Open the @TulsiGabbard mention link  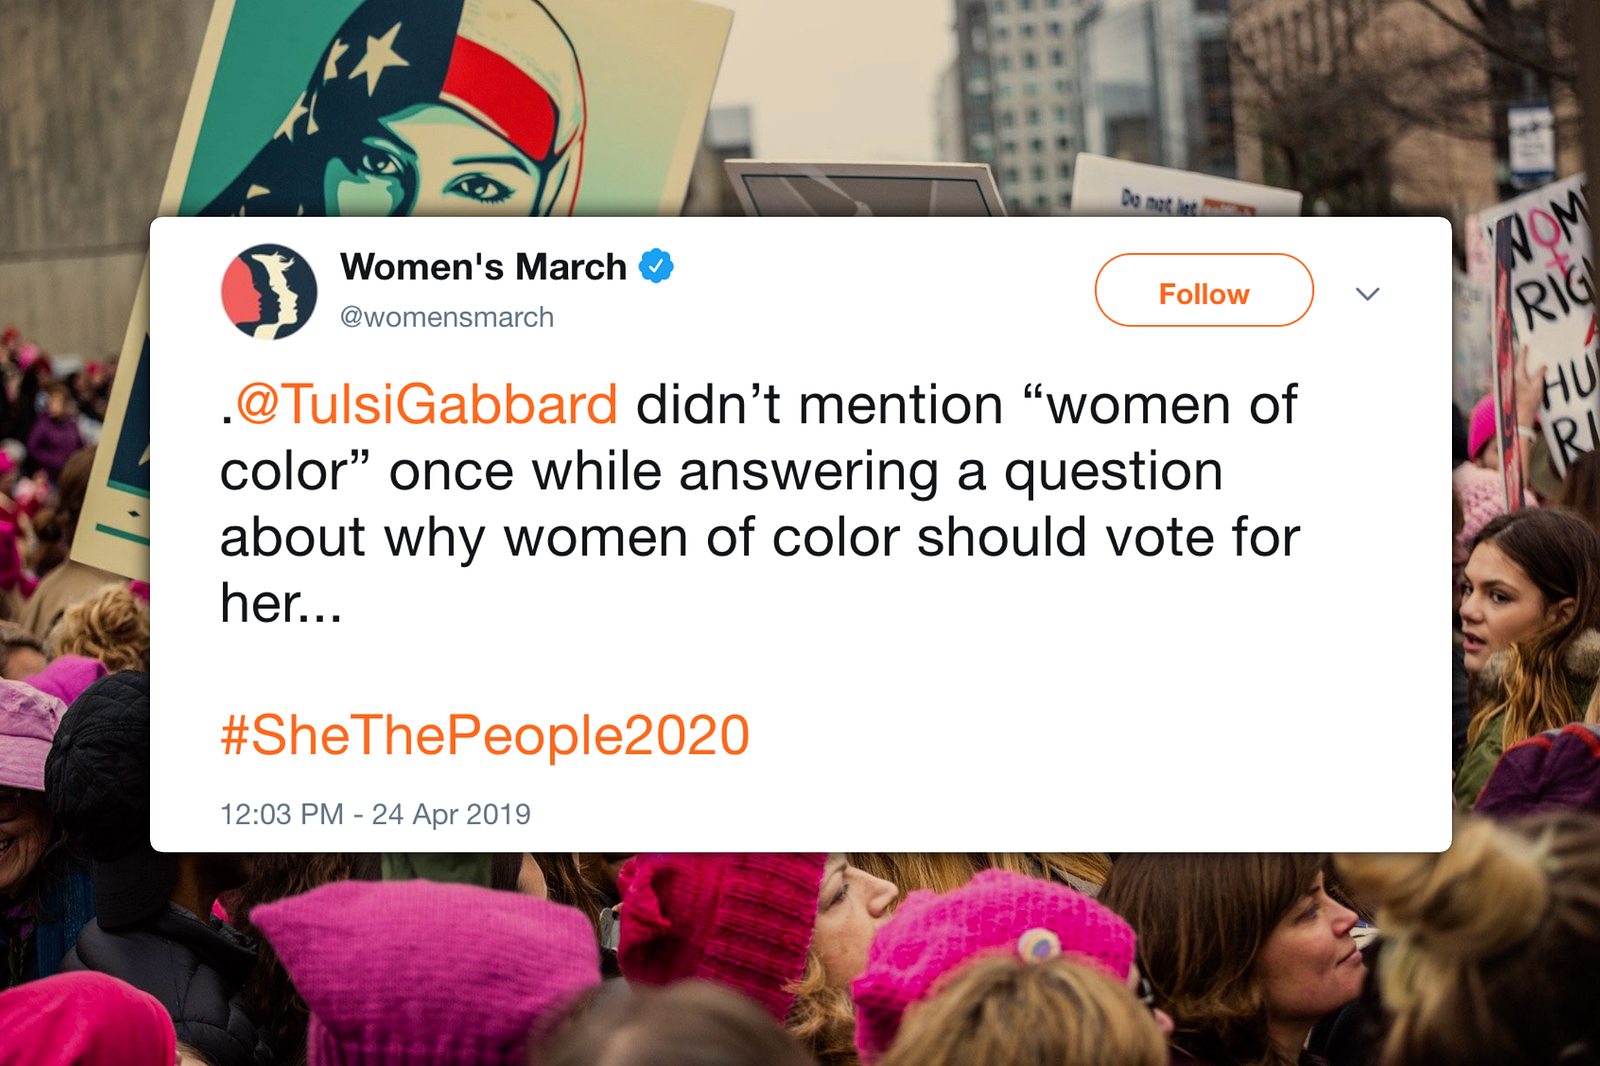pos(427,405)
